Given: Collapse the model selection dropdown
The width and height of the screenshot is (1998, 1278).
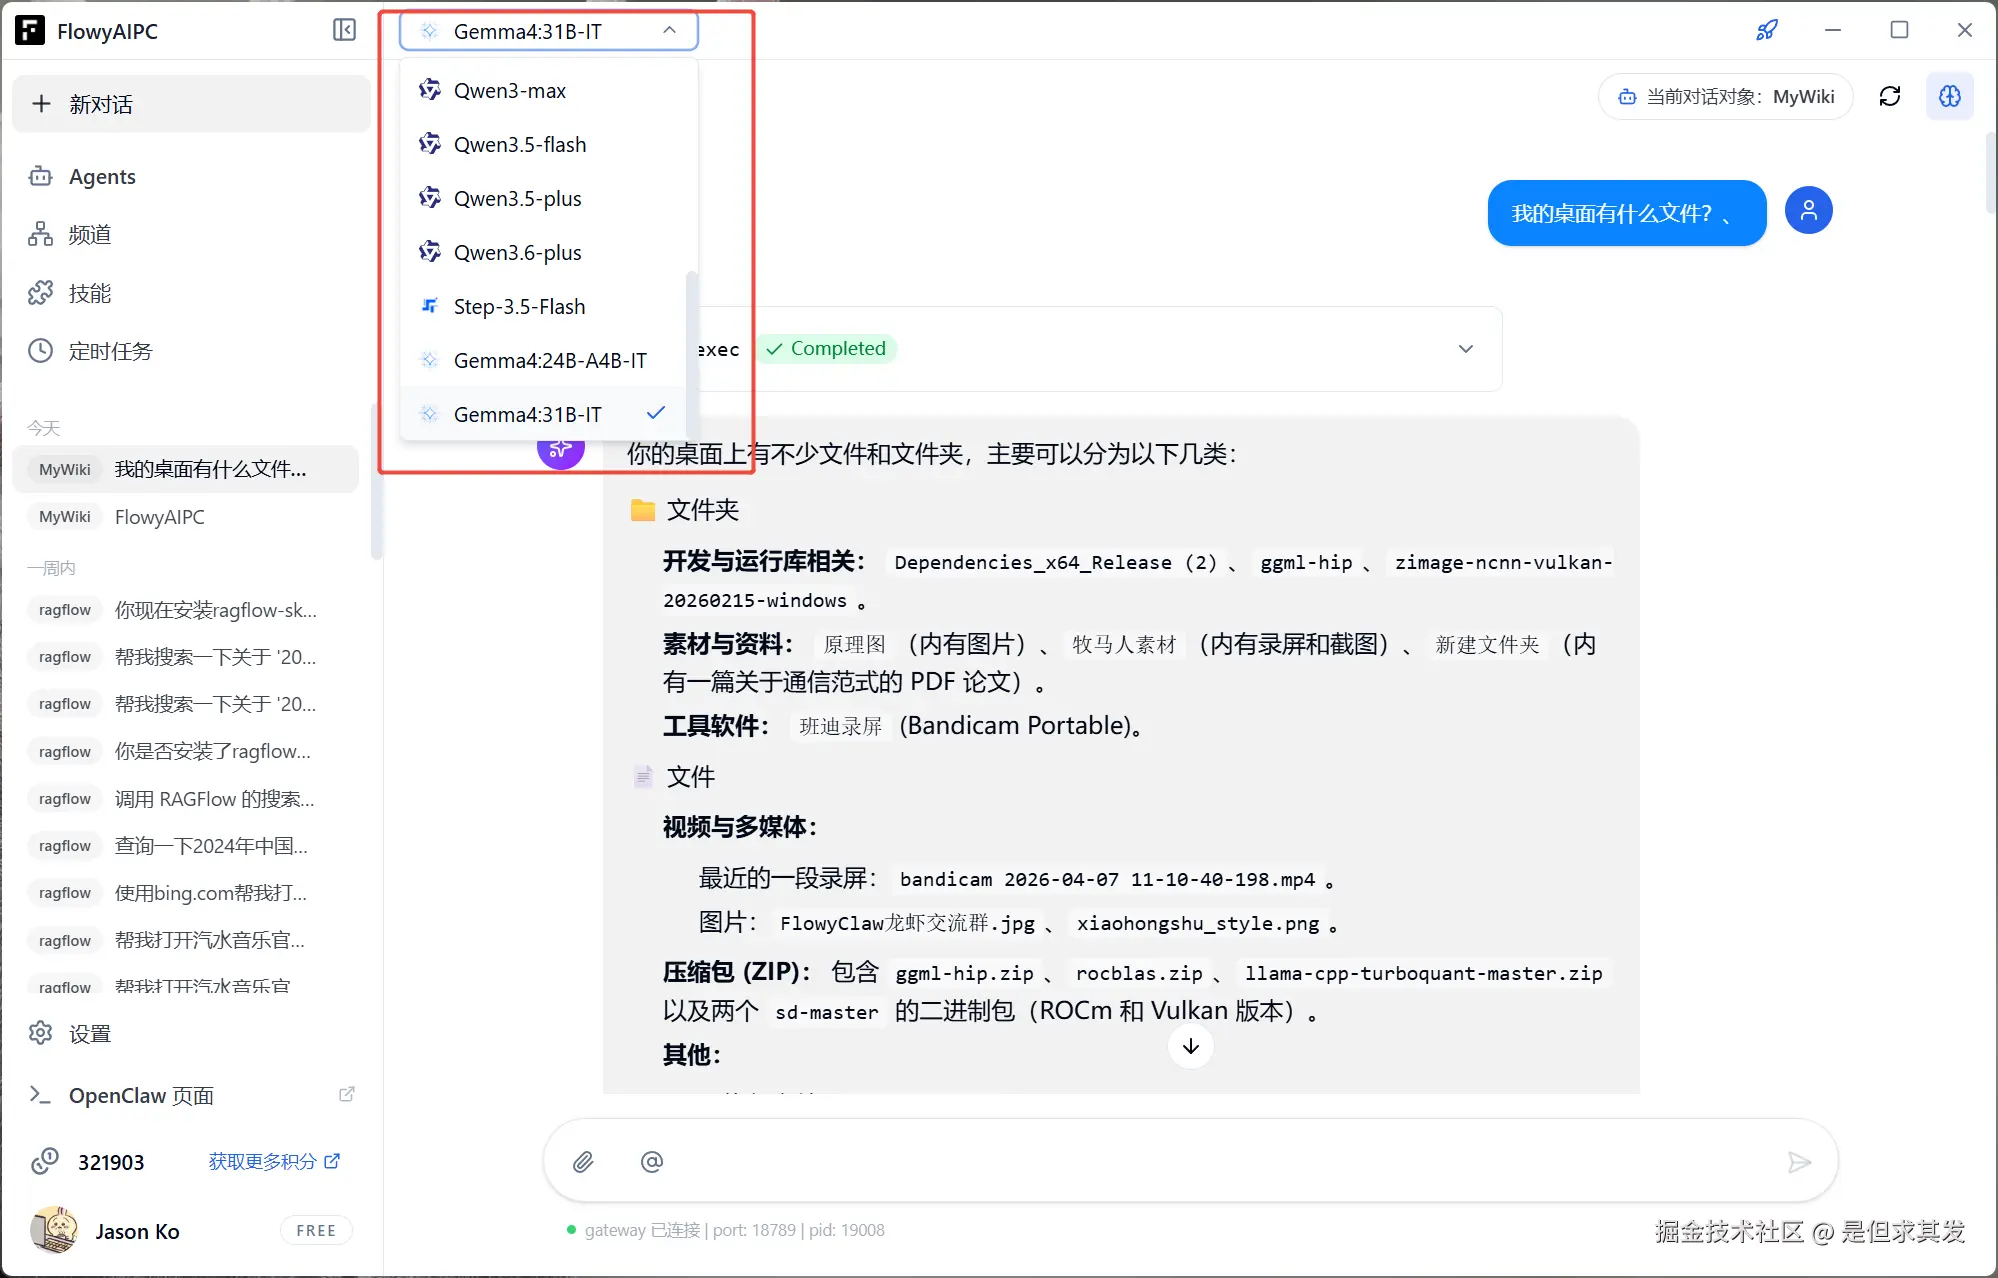Looking at the screenshot, I should point(669,30).
